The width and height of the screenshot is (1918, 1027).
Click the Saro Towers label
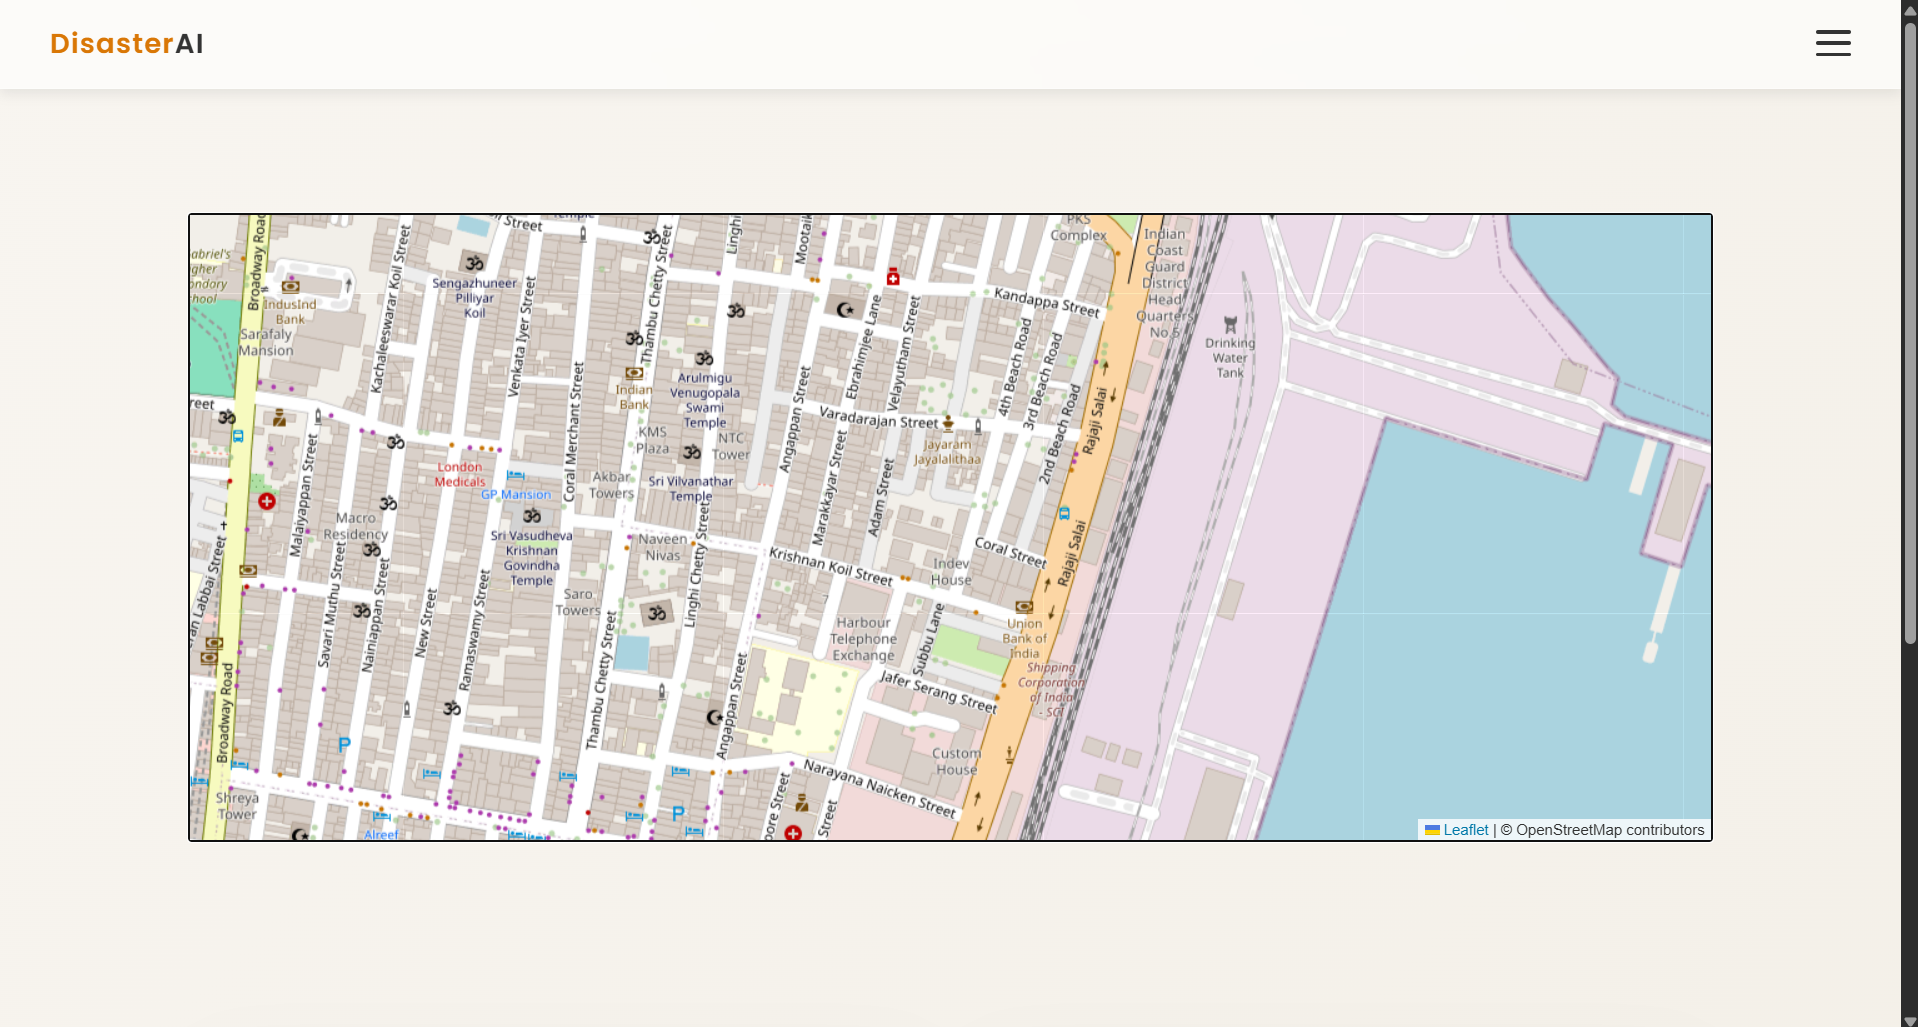coord(578,602)
